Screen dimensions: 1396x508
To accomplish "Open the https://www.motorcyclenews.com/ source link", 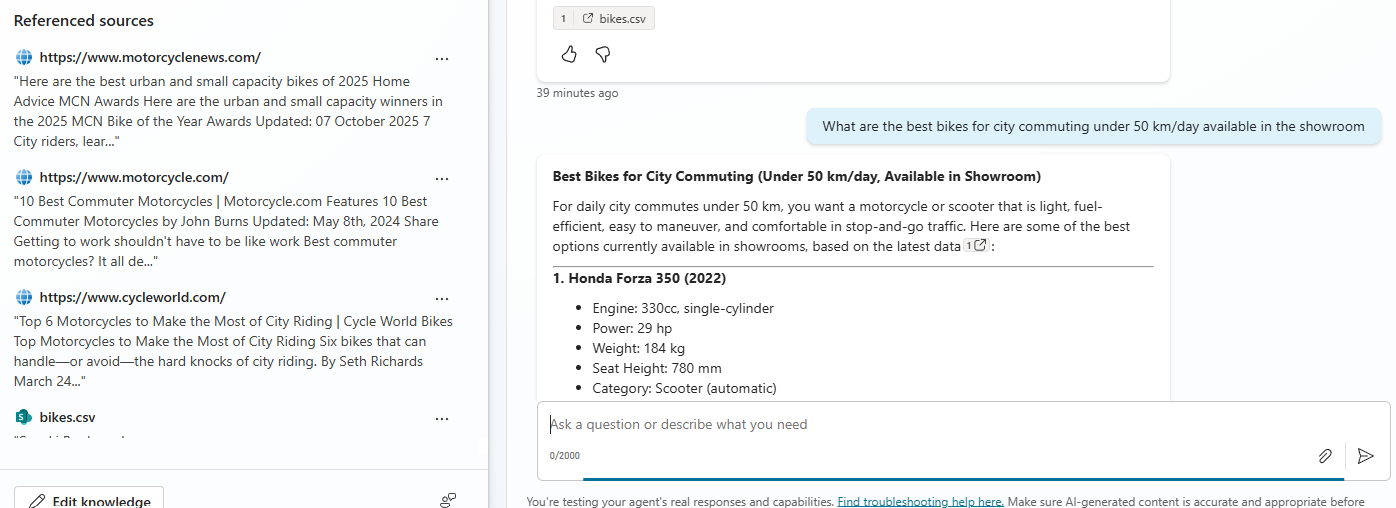I will (x=150, y=58).
